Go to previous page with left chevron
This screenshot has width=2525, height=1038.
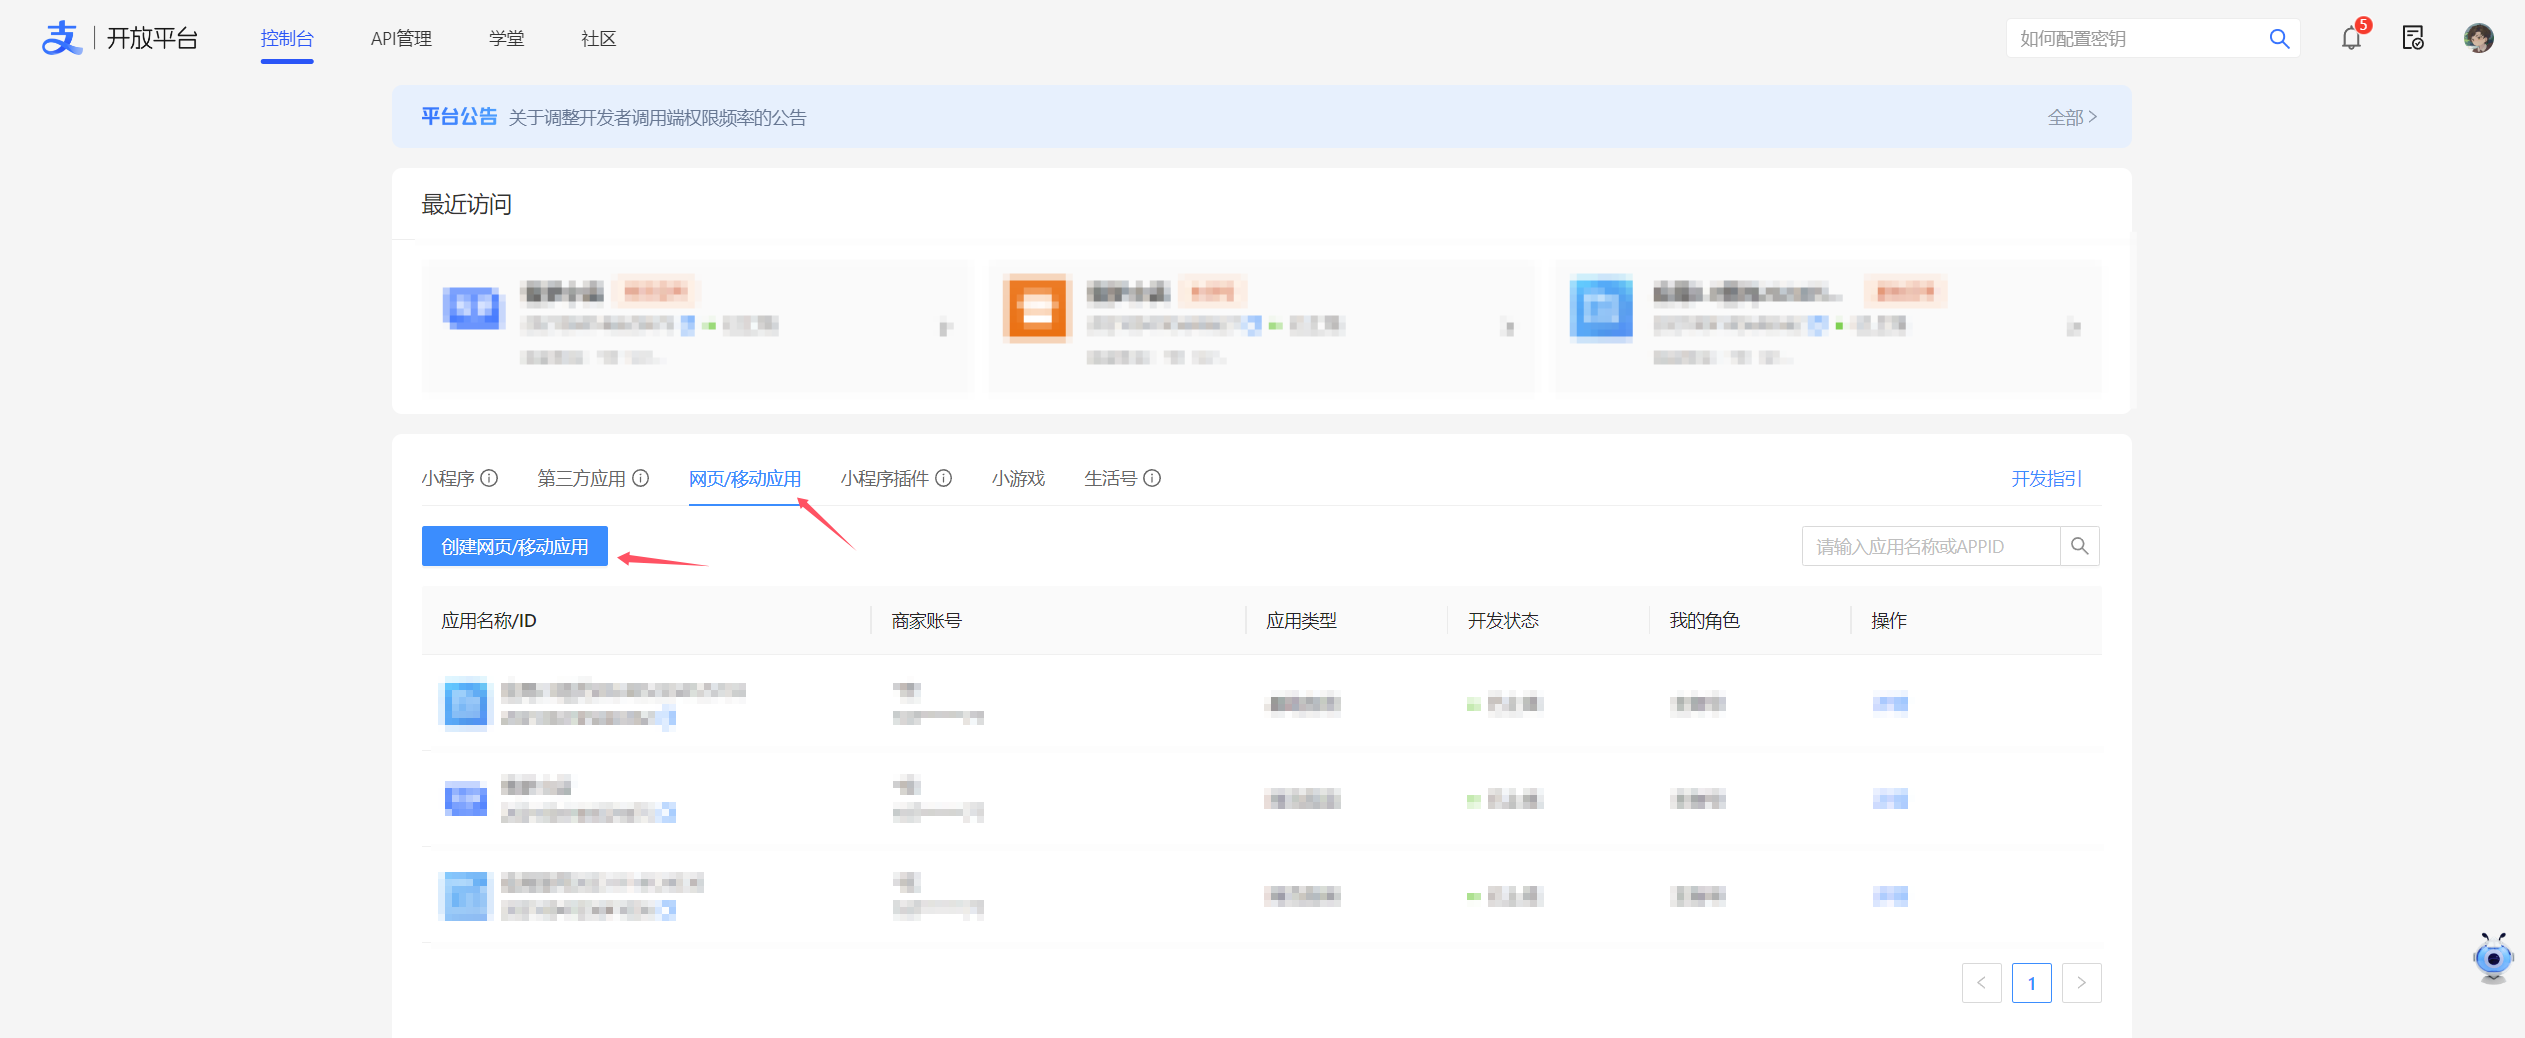point(1981,983)
